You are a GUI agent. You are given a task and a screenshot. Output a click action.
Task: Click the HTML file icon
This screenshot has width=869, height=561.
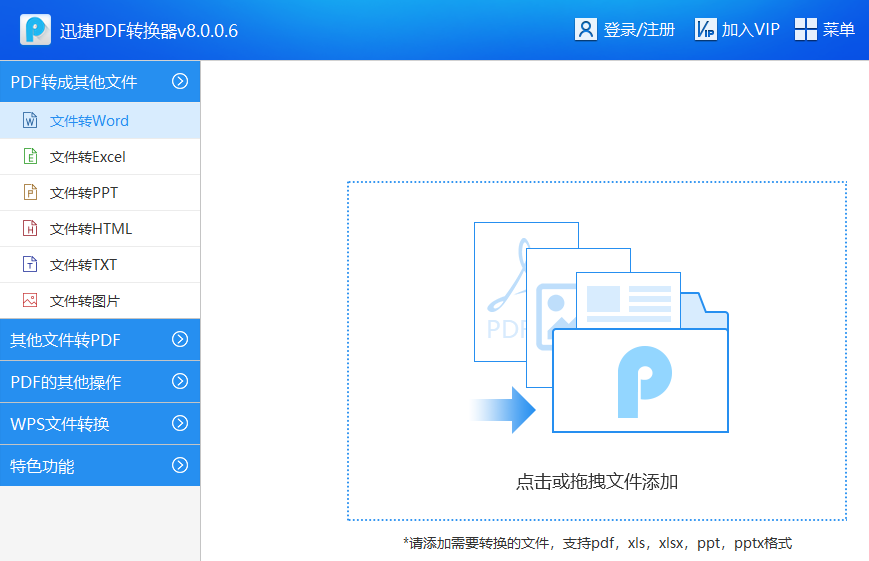click(30, 228)
